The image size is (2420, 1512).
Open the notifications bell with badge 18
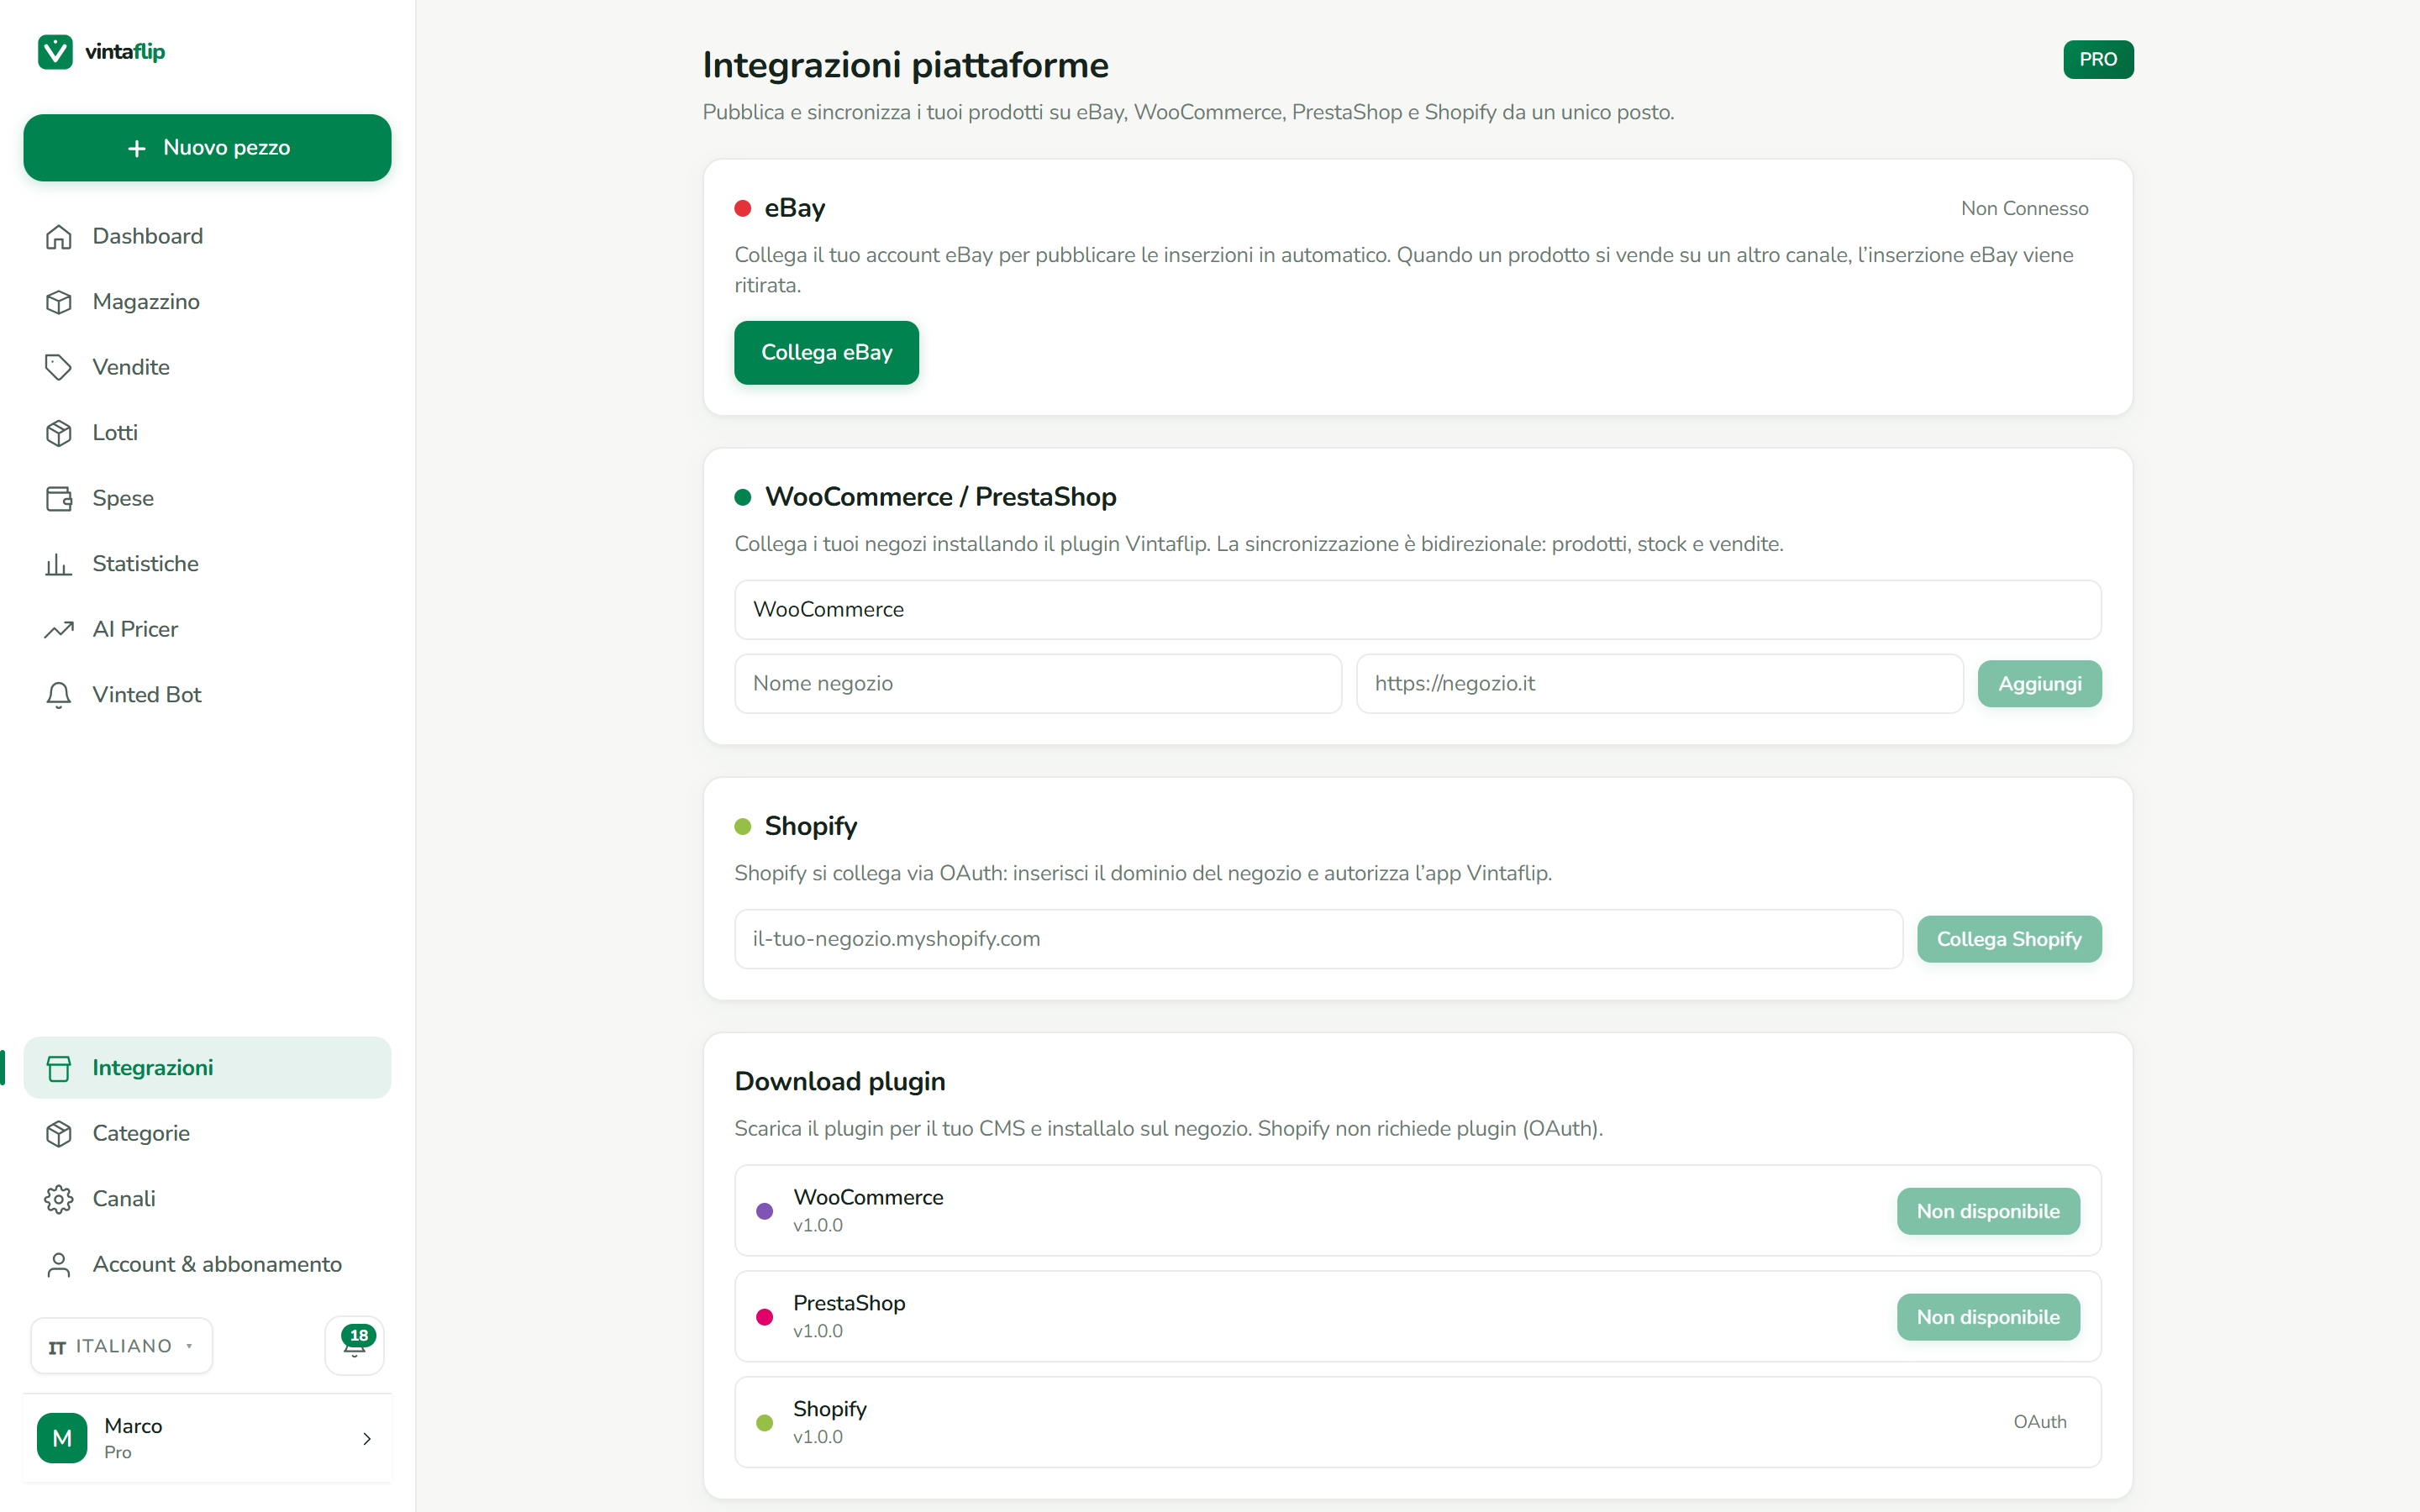[x=354, y=1345]
